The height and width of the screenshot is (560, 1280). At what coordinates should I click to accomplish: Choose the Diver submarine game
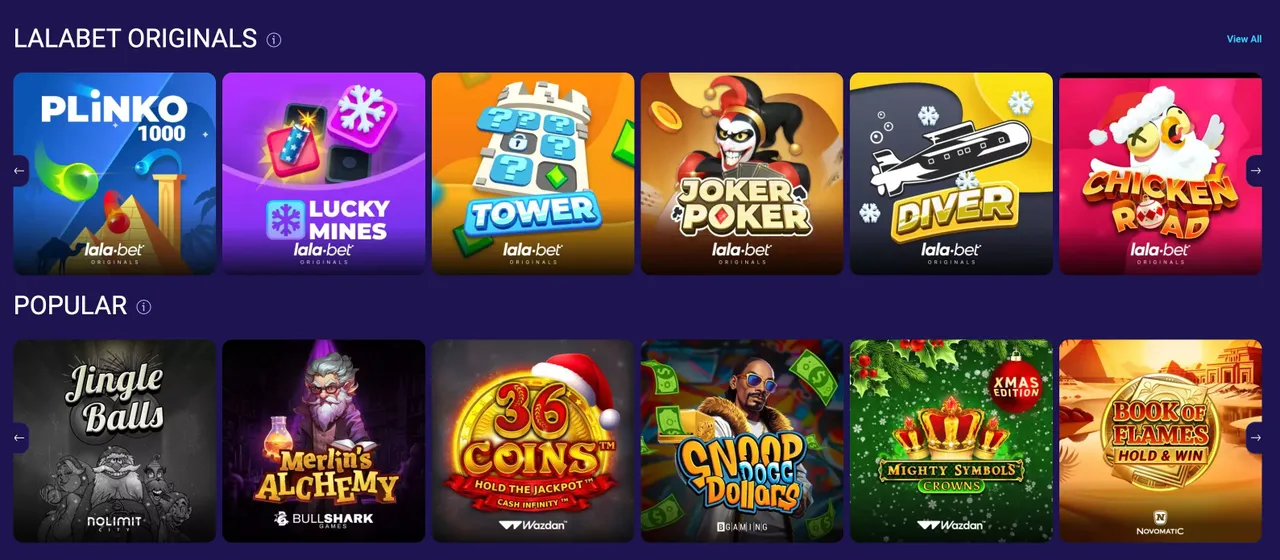951,173
